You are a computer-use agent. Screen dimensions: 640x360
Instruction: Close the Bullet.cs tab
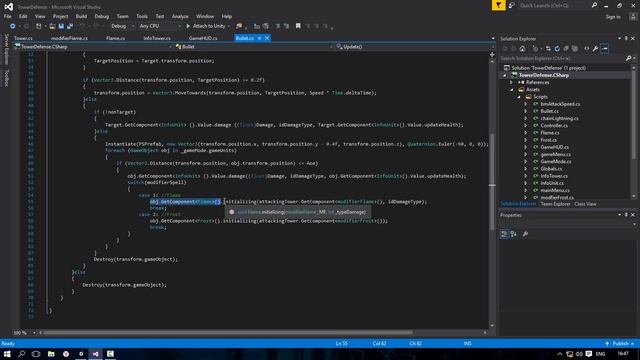click(267, 38)
